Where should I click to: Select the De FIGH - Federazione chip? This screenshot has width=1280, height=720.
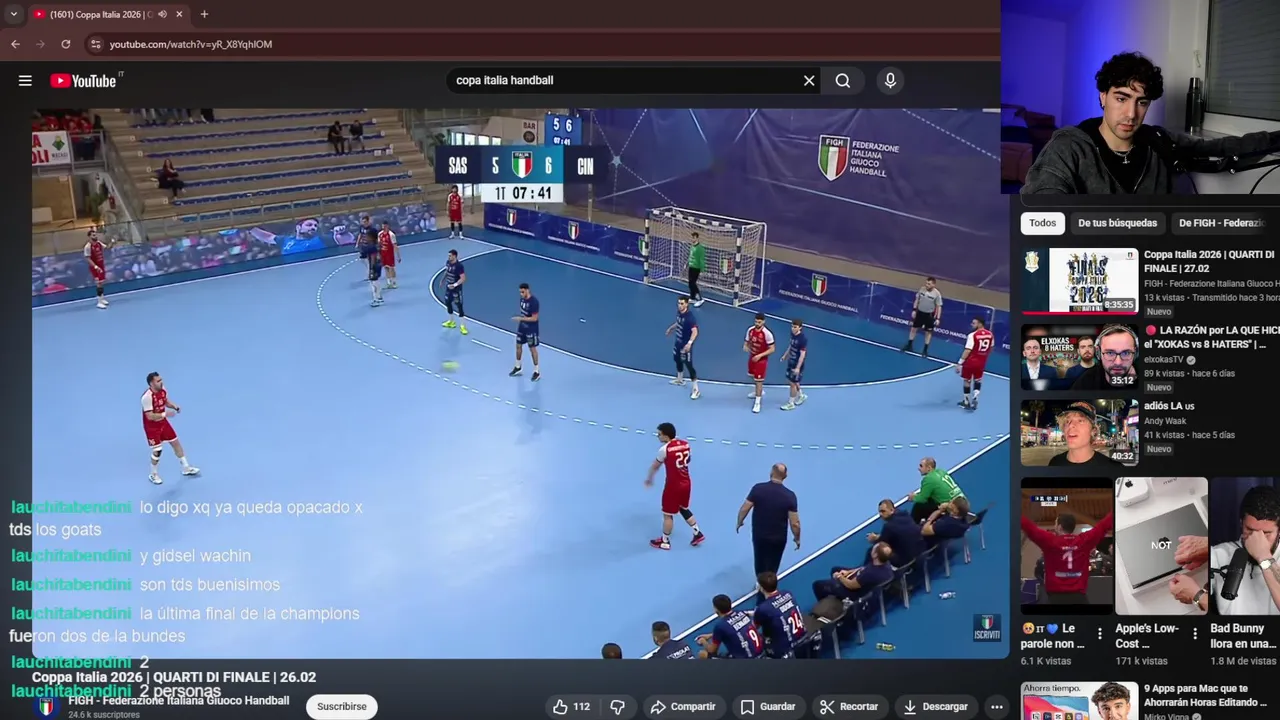(1223, 223)
